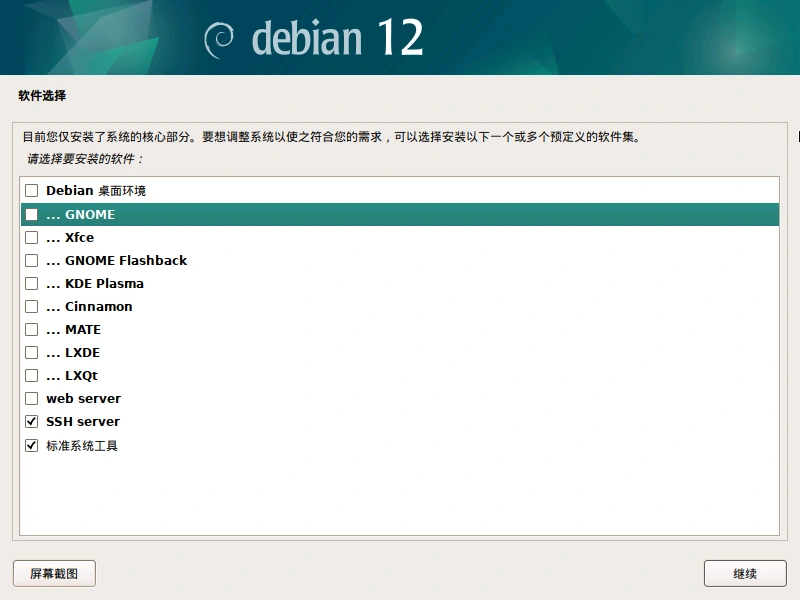
Task: Select the "标准系统工具" label text
Action: [x=82, y=446]
